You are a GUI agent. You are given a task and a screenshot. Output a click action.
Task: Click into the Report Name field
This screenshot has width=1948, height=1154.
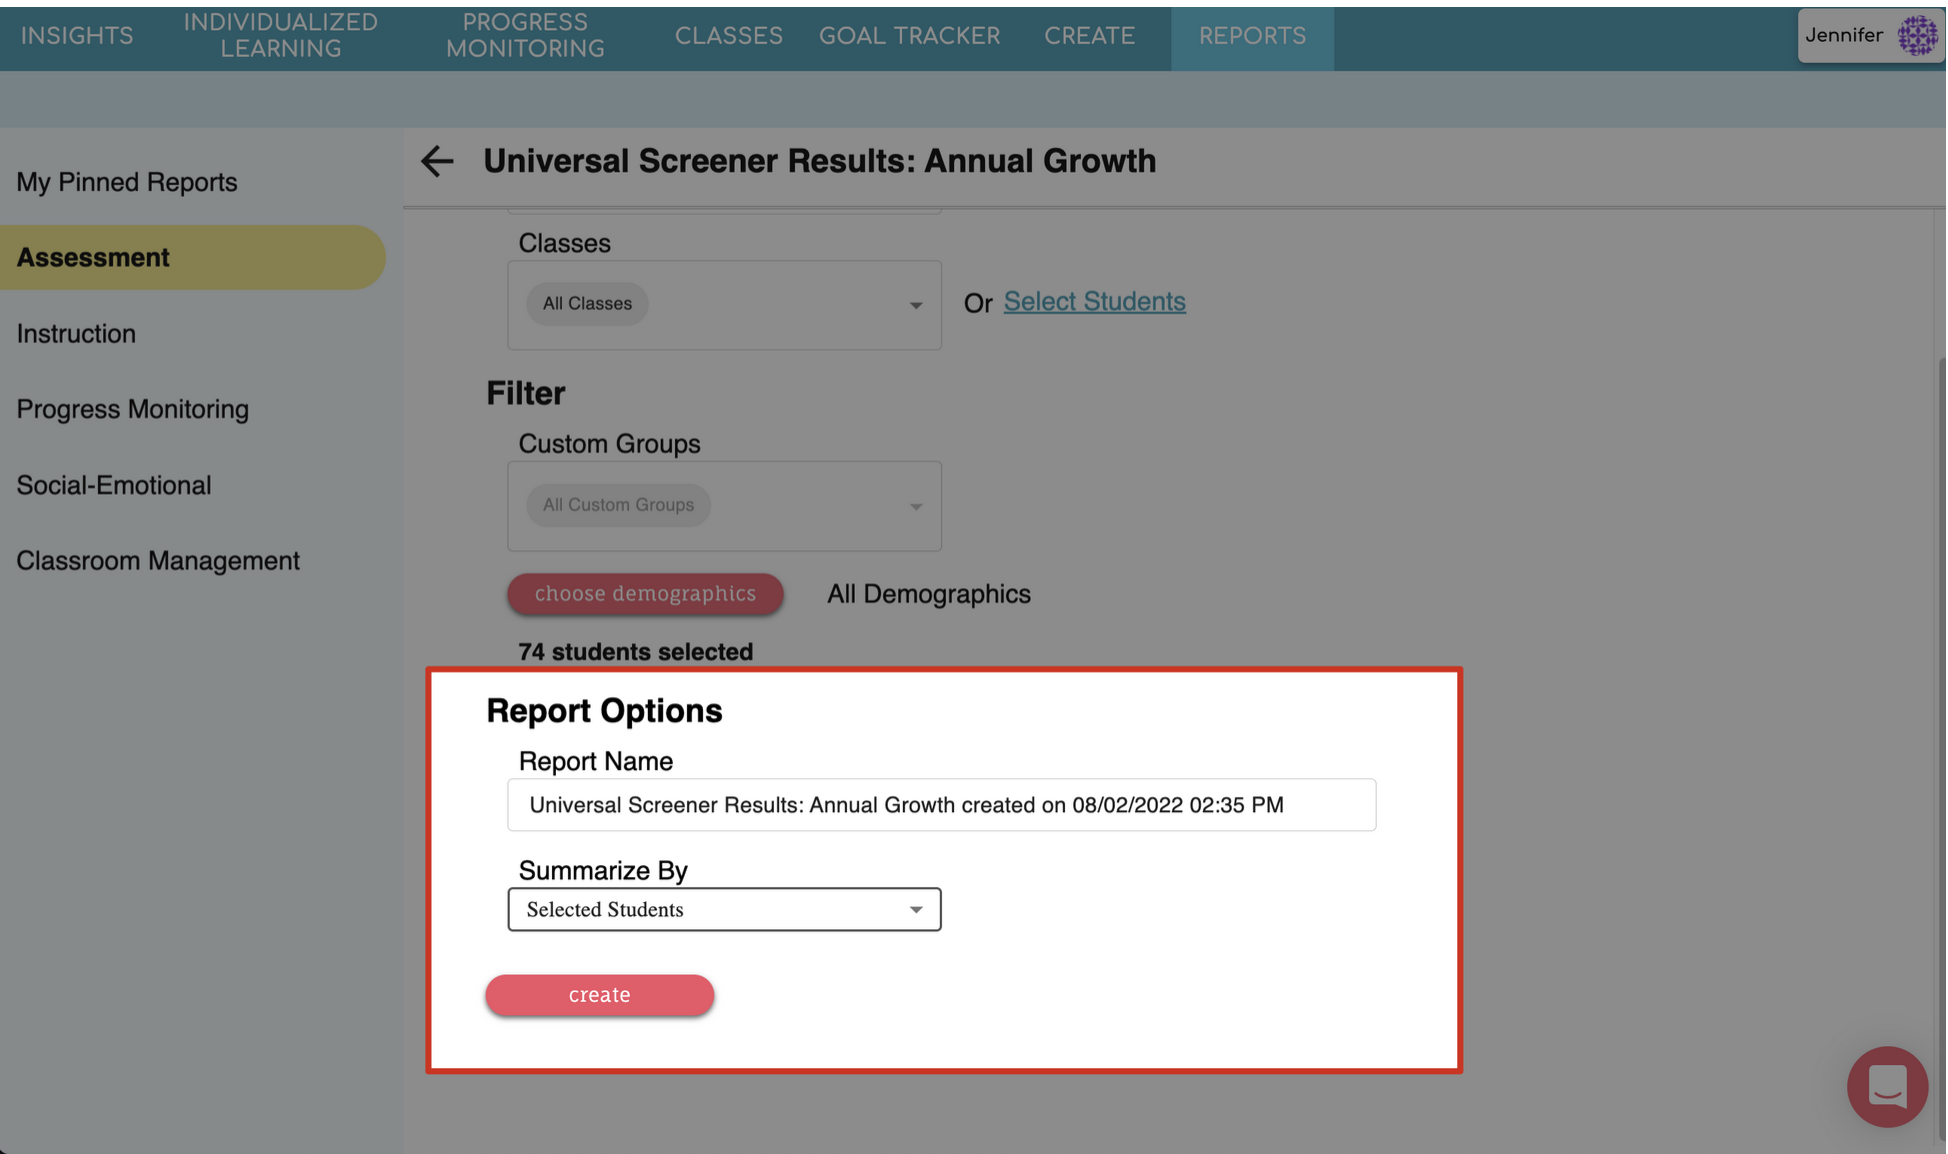(940, 805)
